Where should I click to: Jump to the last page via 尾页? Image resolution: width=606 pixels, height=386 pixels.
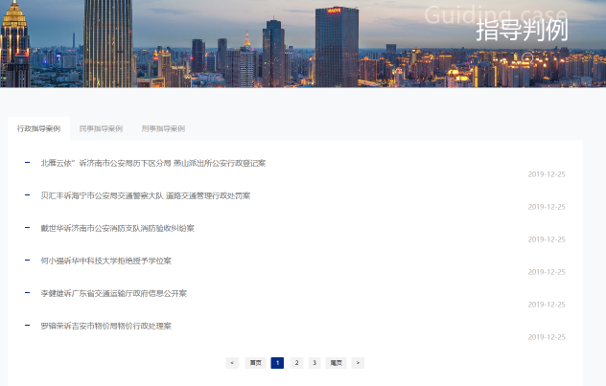(336, 363)
